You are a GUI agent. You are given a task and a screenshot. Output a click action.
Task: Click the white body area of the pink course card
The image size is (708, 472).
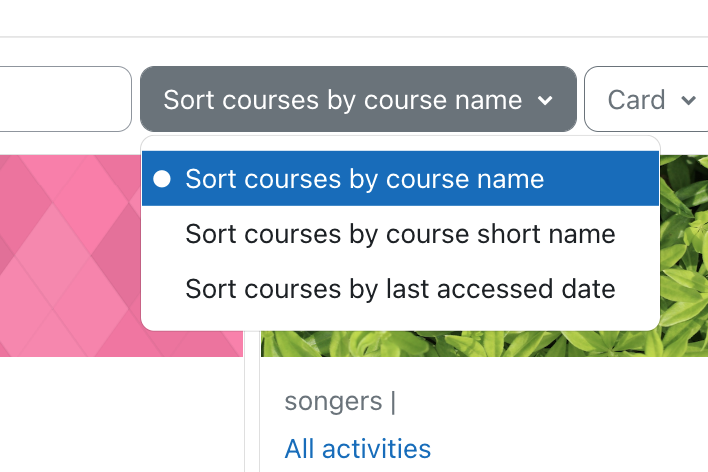(x=121, y=414)
